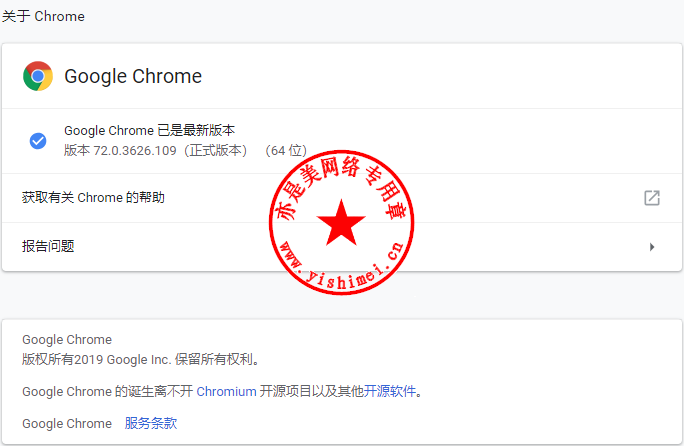This screenshot has width=684, height=446.
Task: Click the large Google Chrome heading
Action: [x=133, y=76]
